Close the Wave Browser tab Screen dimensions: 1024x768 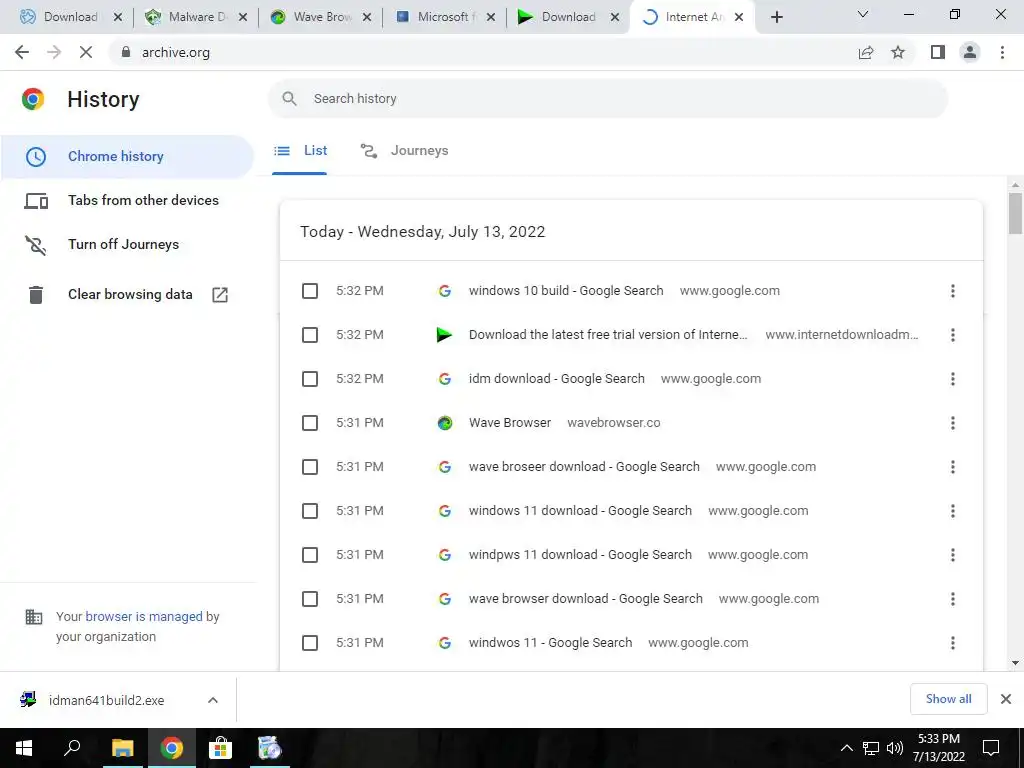point(367,17)
